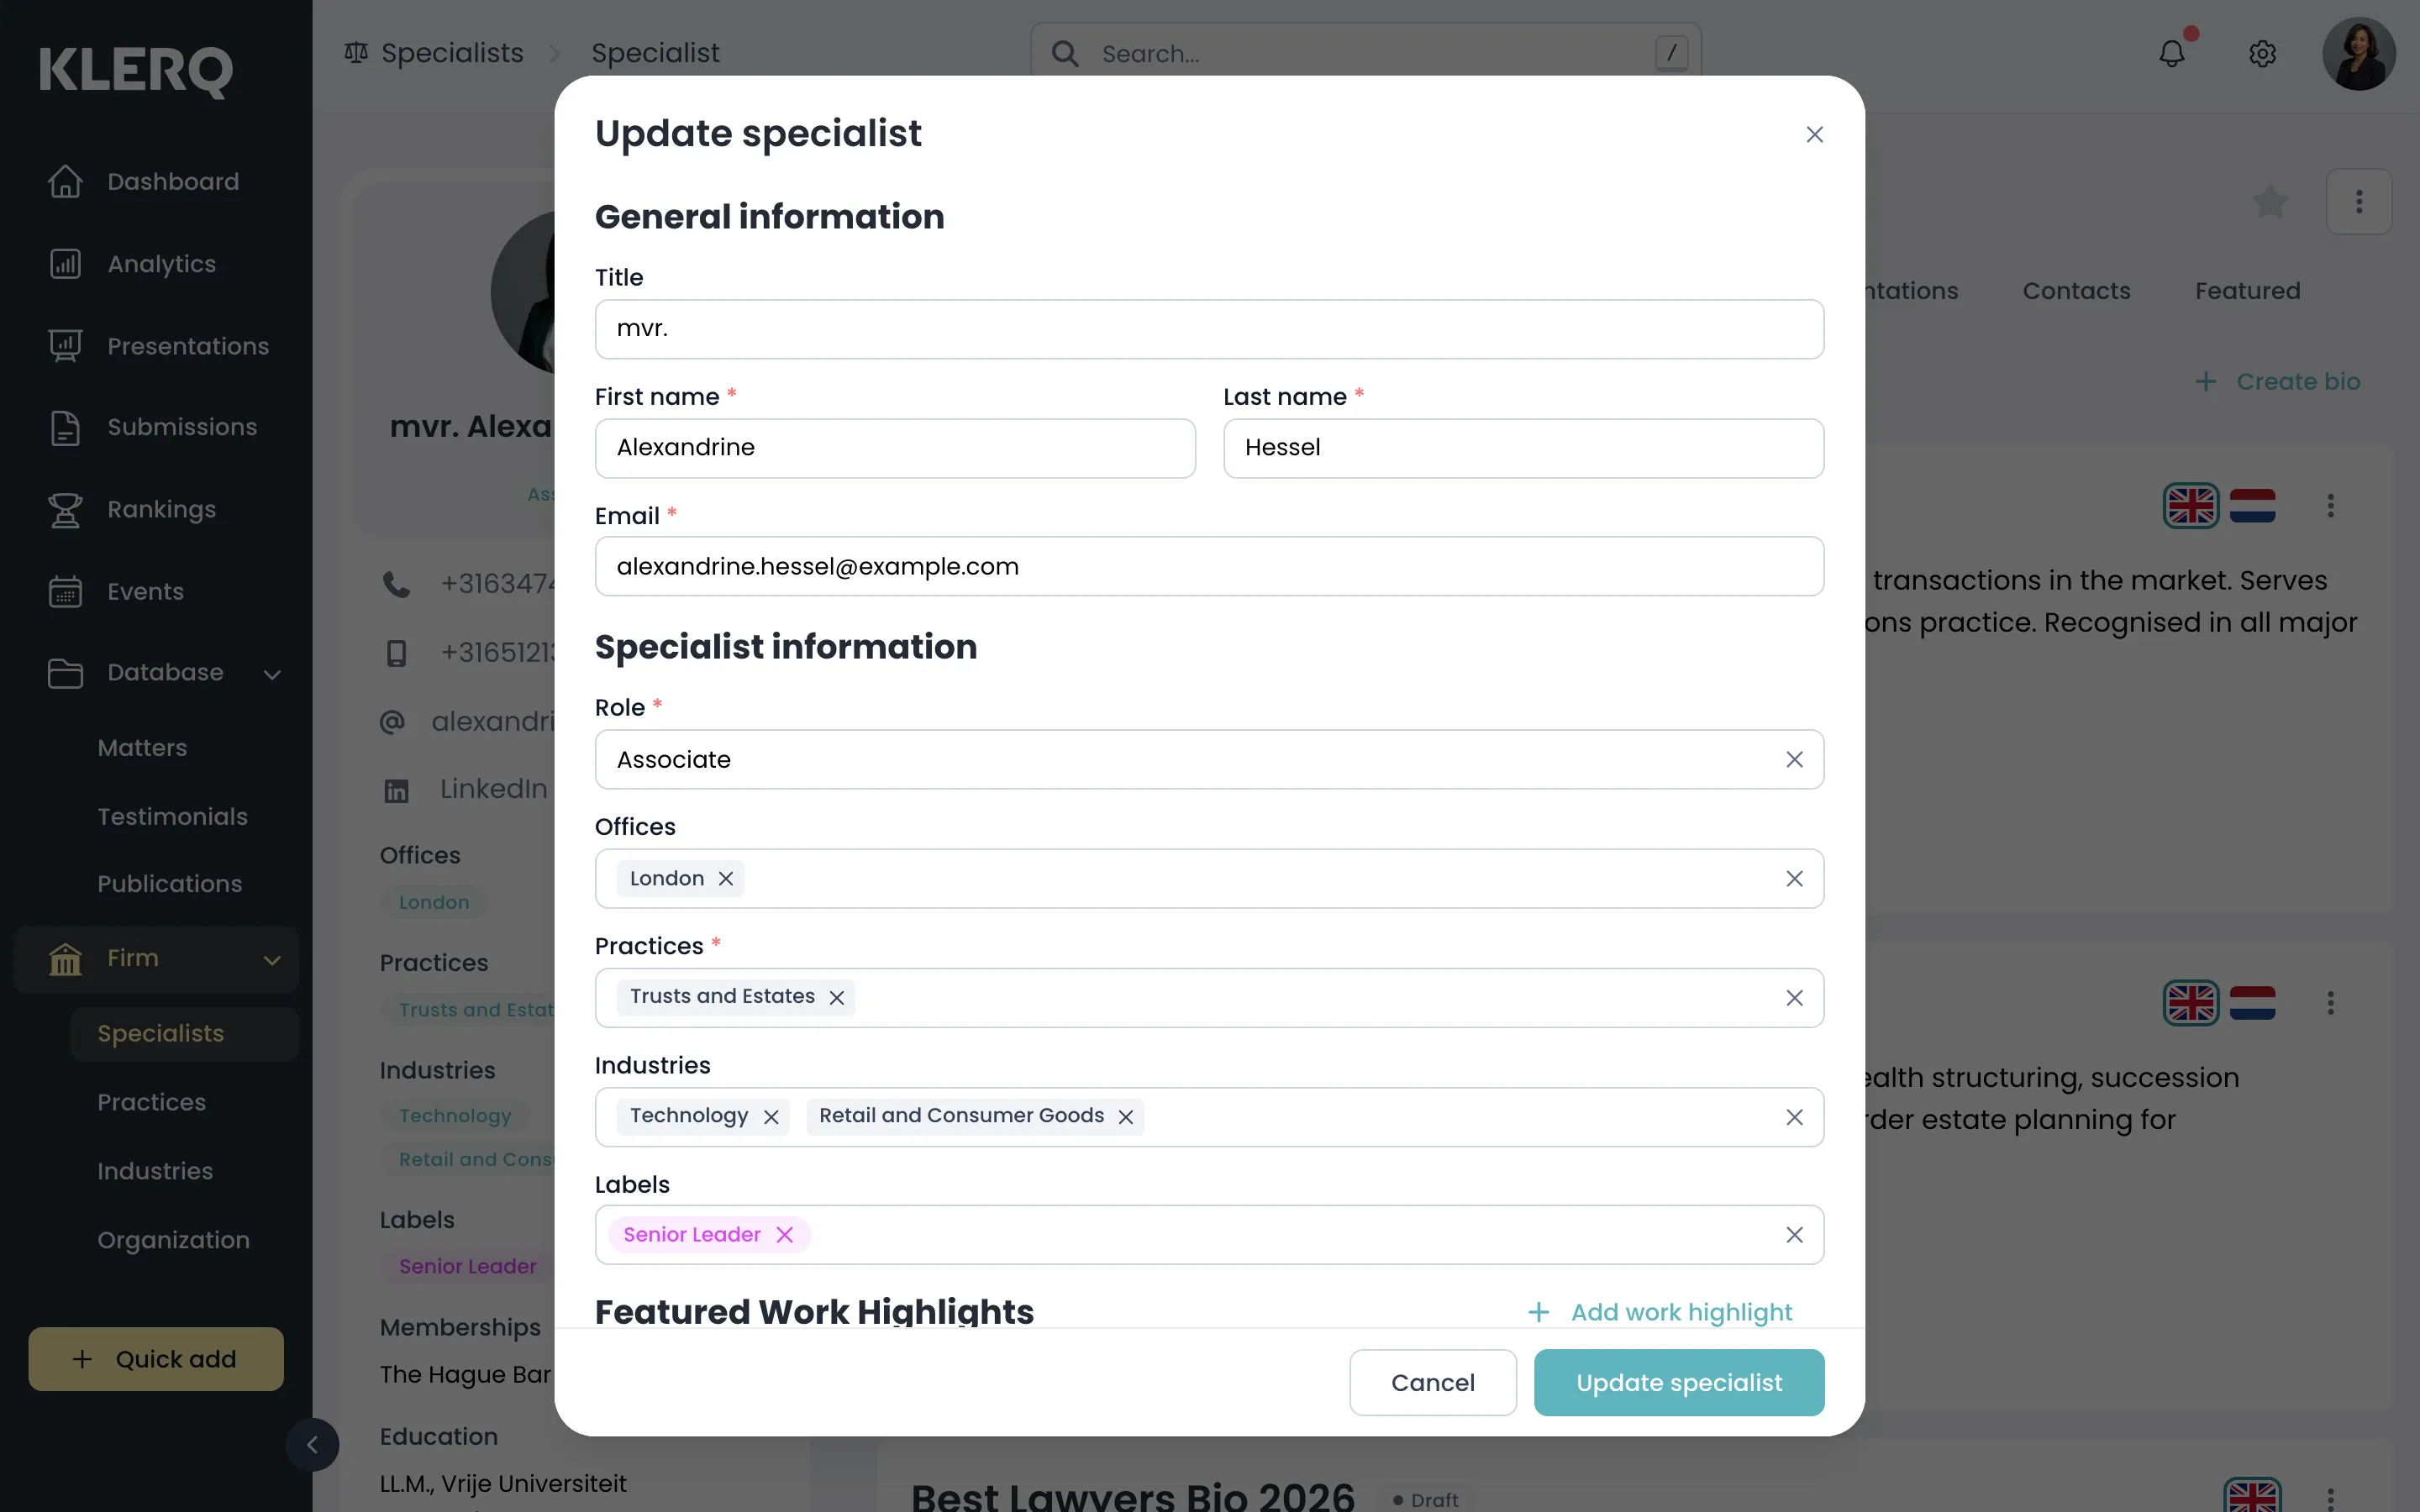Click Add work highlight
2420x1512 pixels.
point(1660,1312)
